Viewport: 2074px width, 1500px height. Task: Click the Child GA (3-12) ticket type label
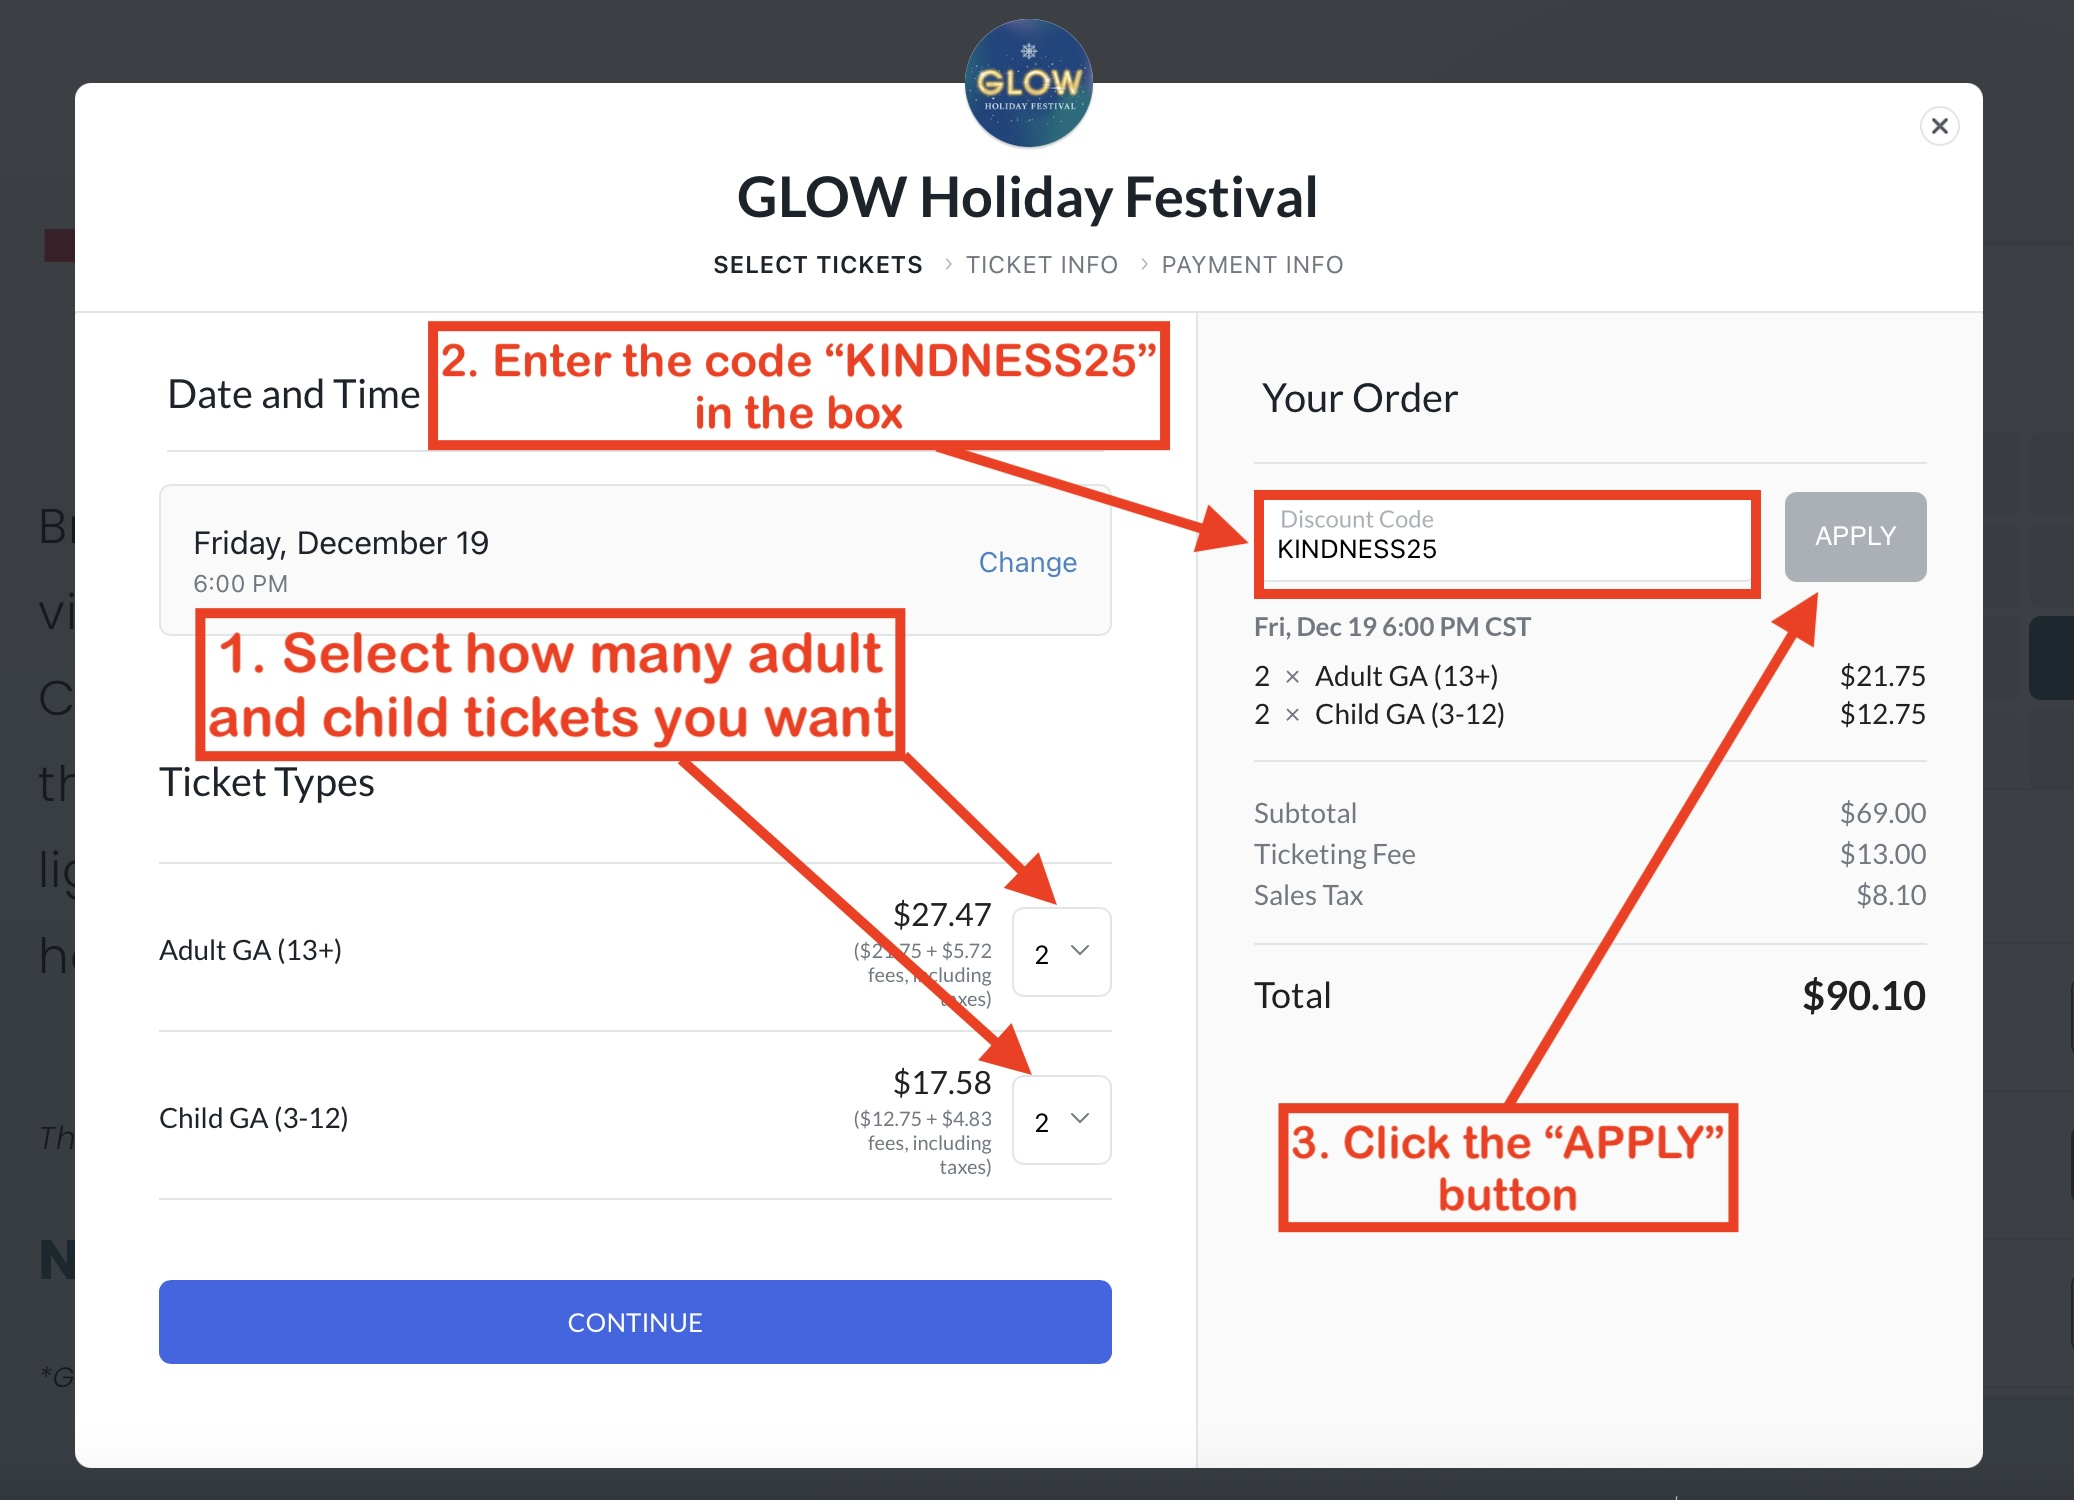pos(254,1118)
